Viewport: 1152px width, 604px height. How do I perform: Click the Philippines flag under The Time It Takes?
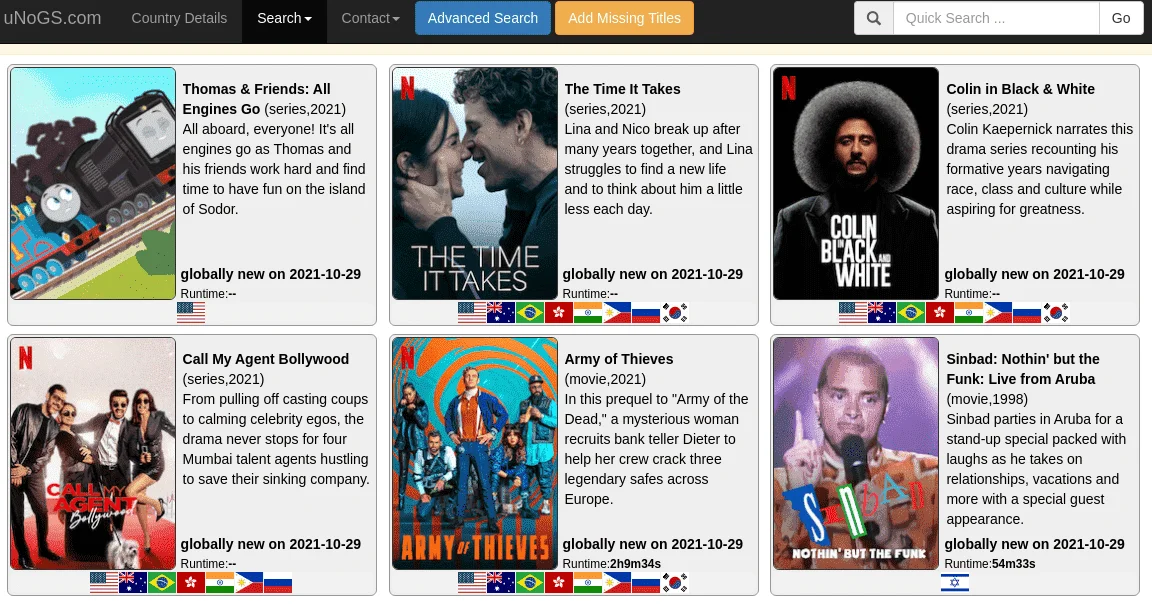[616, 313]
